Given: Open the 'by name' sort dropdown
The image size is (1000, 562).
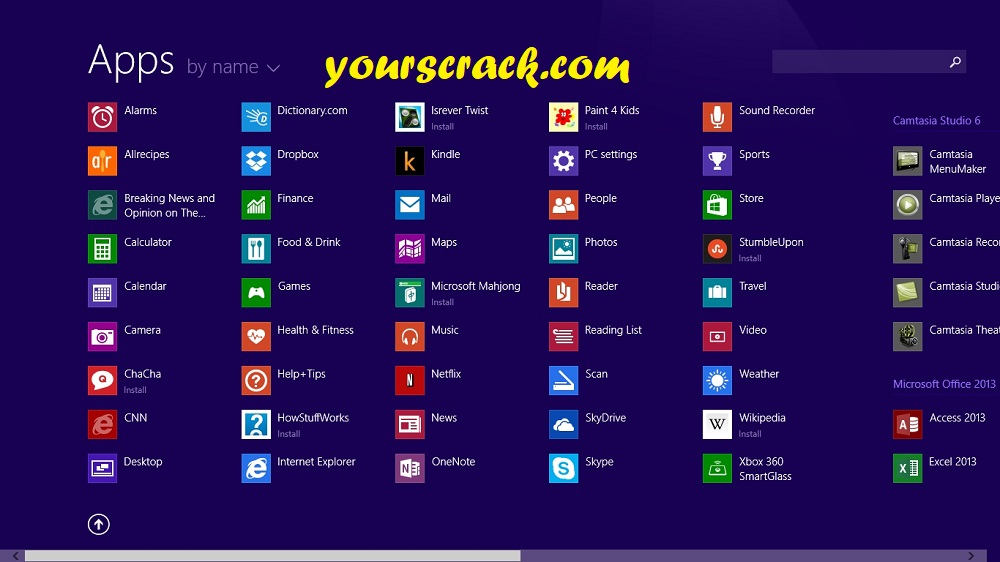Looking at the screenshot, I should [x=233, y=66].
